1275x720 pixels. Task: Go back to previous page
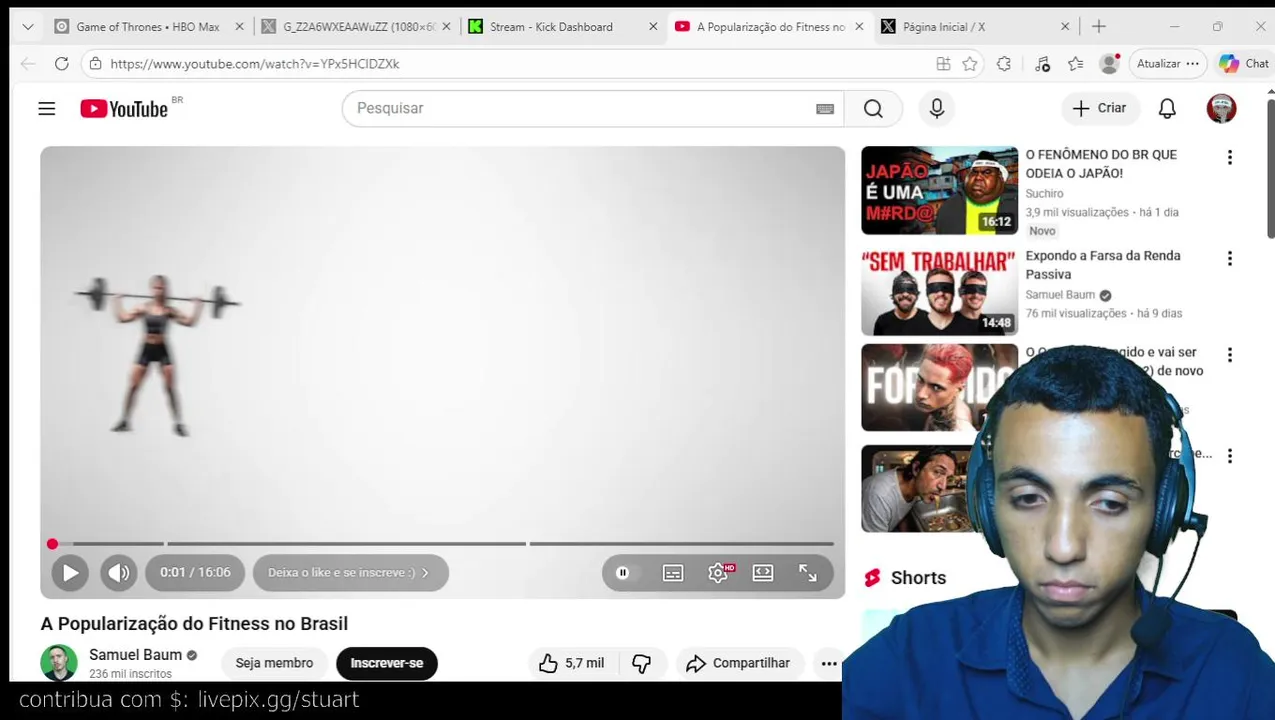[28, 64]
